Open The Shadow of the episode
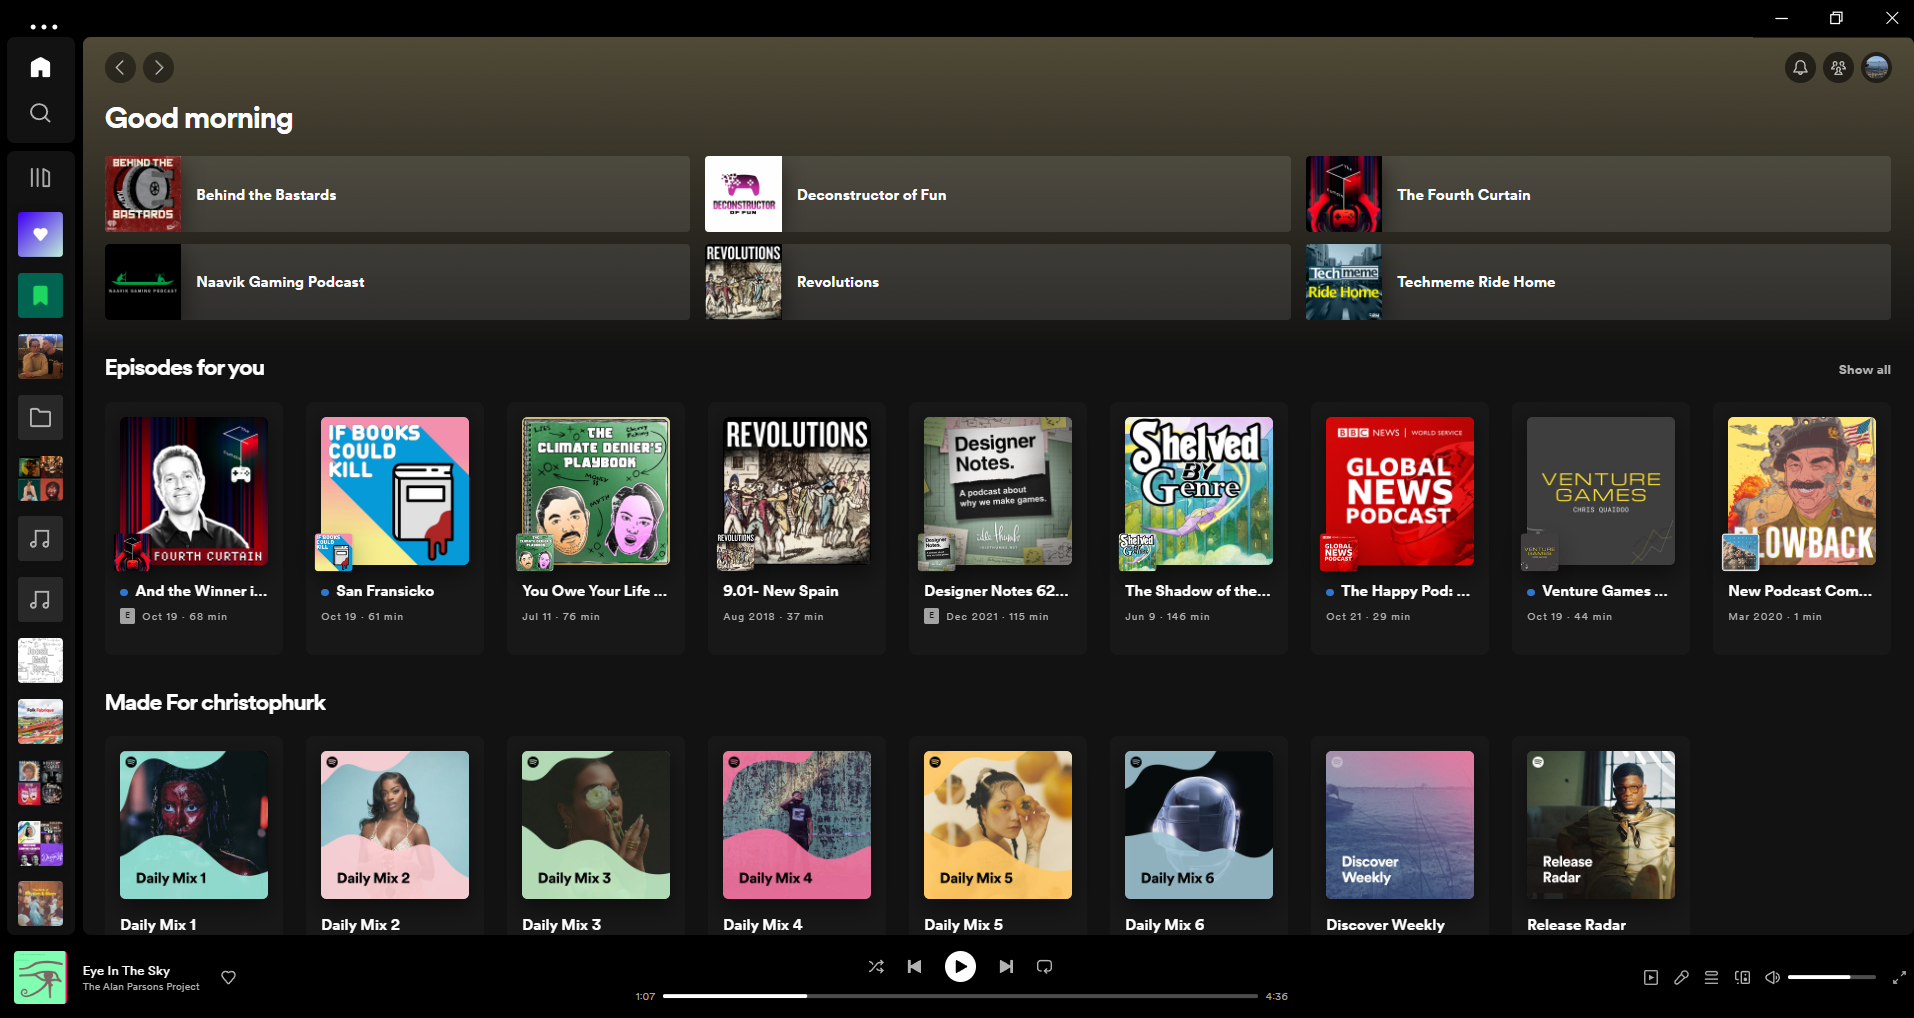 pyautogui.click(x=1199, y=529)
